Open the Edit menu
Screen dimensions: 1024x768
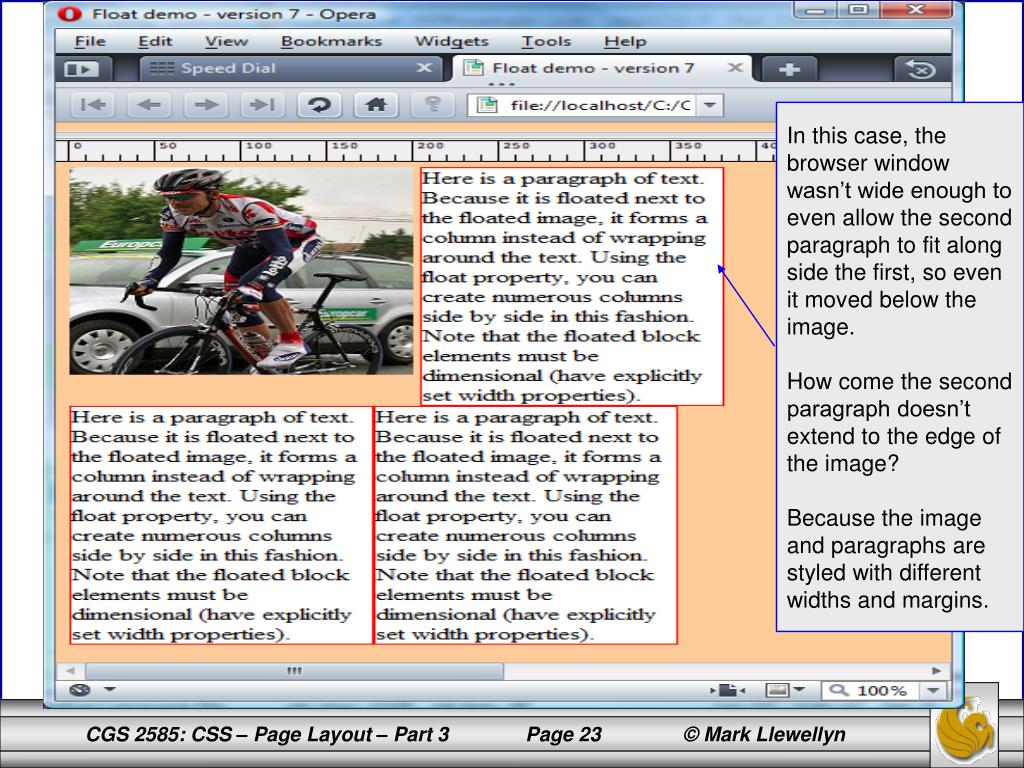click(x=155, y=41)
